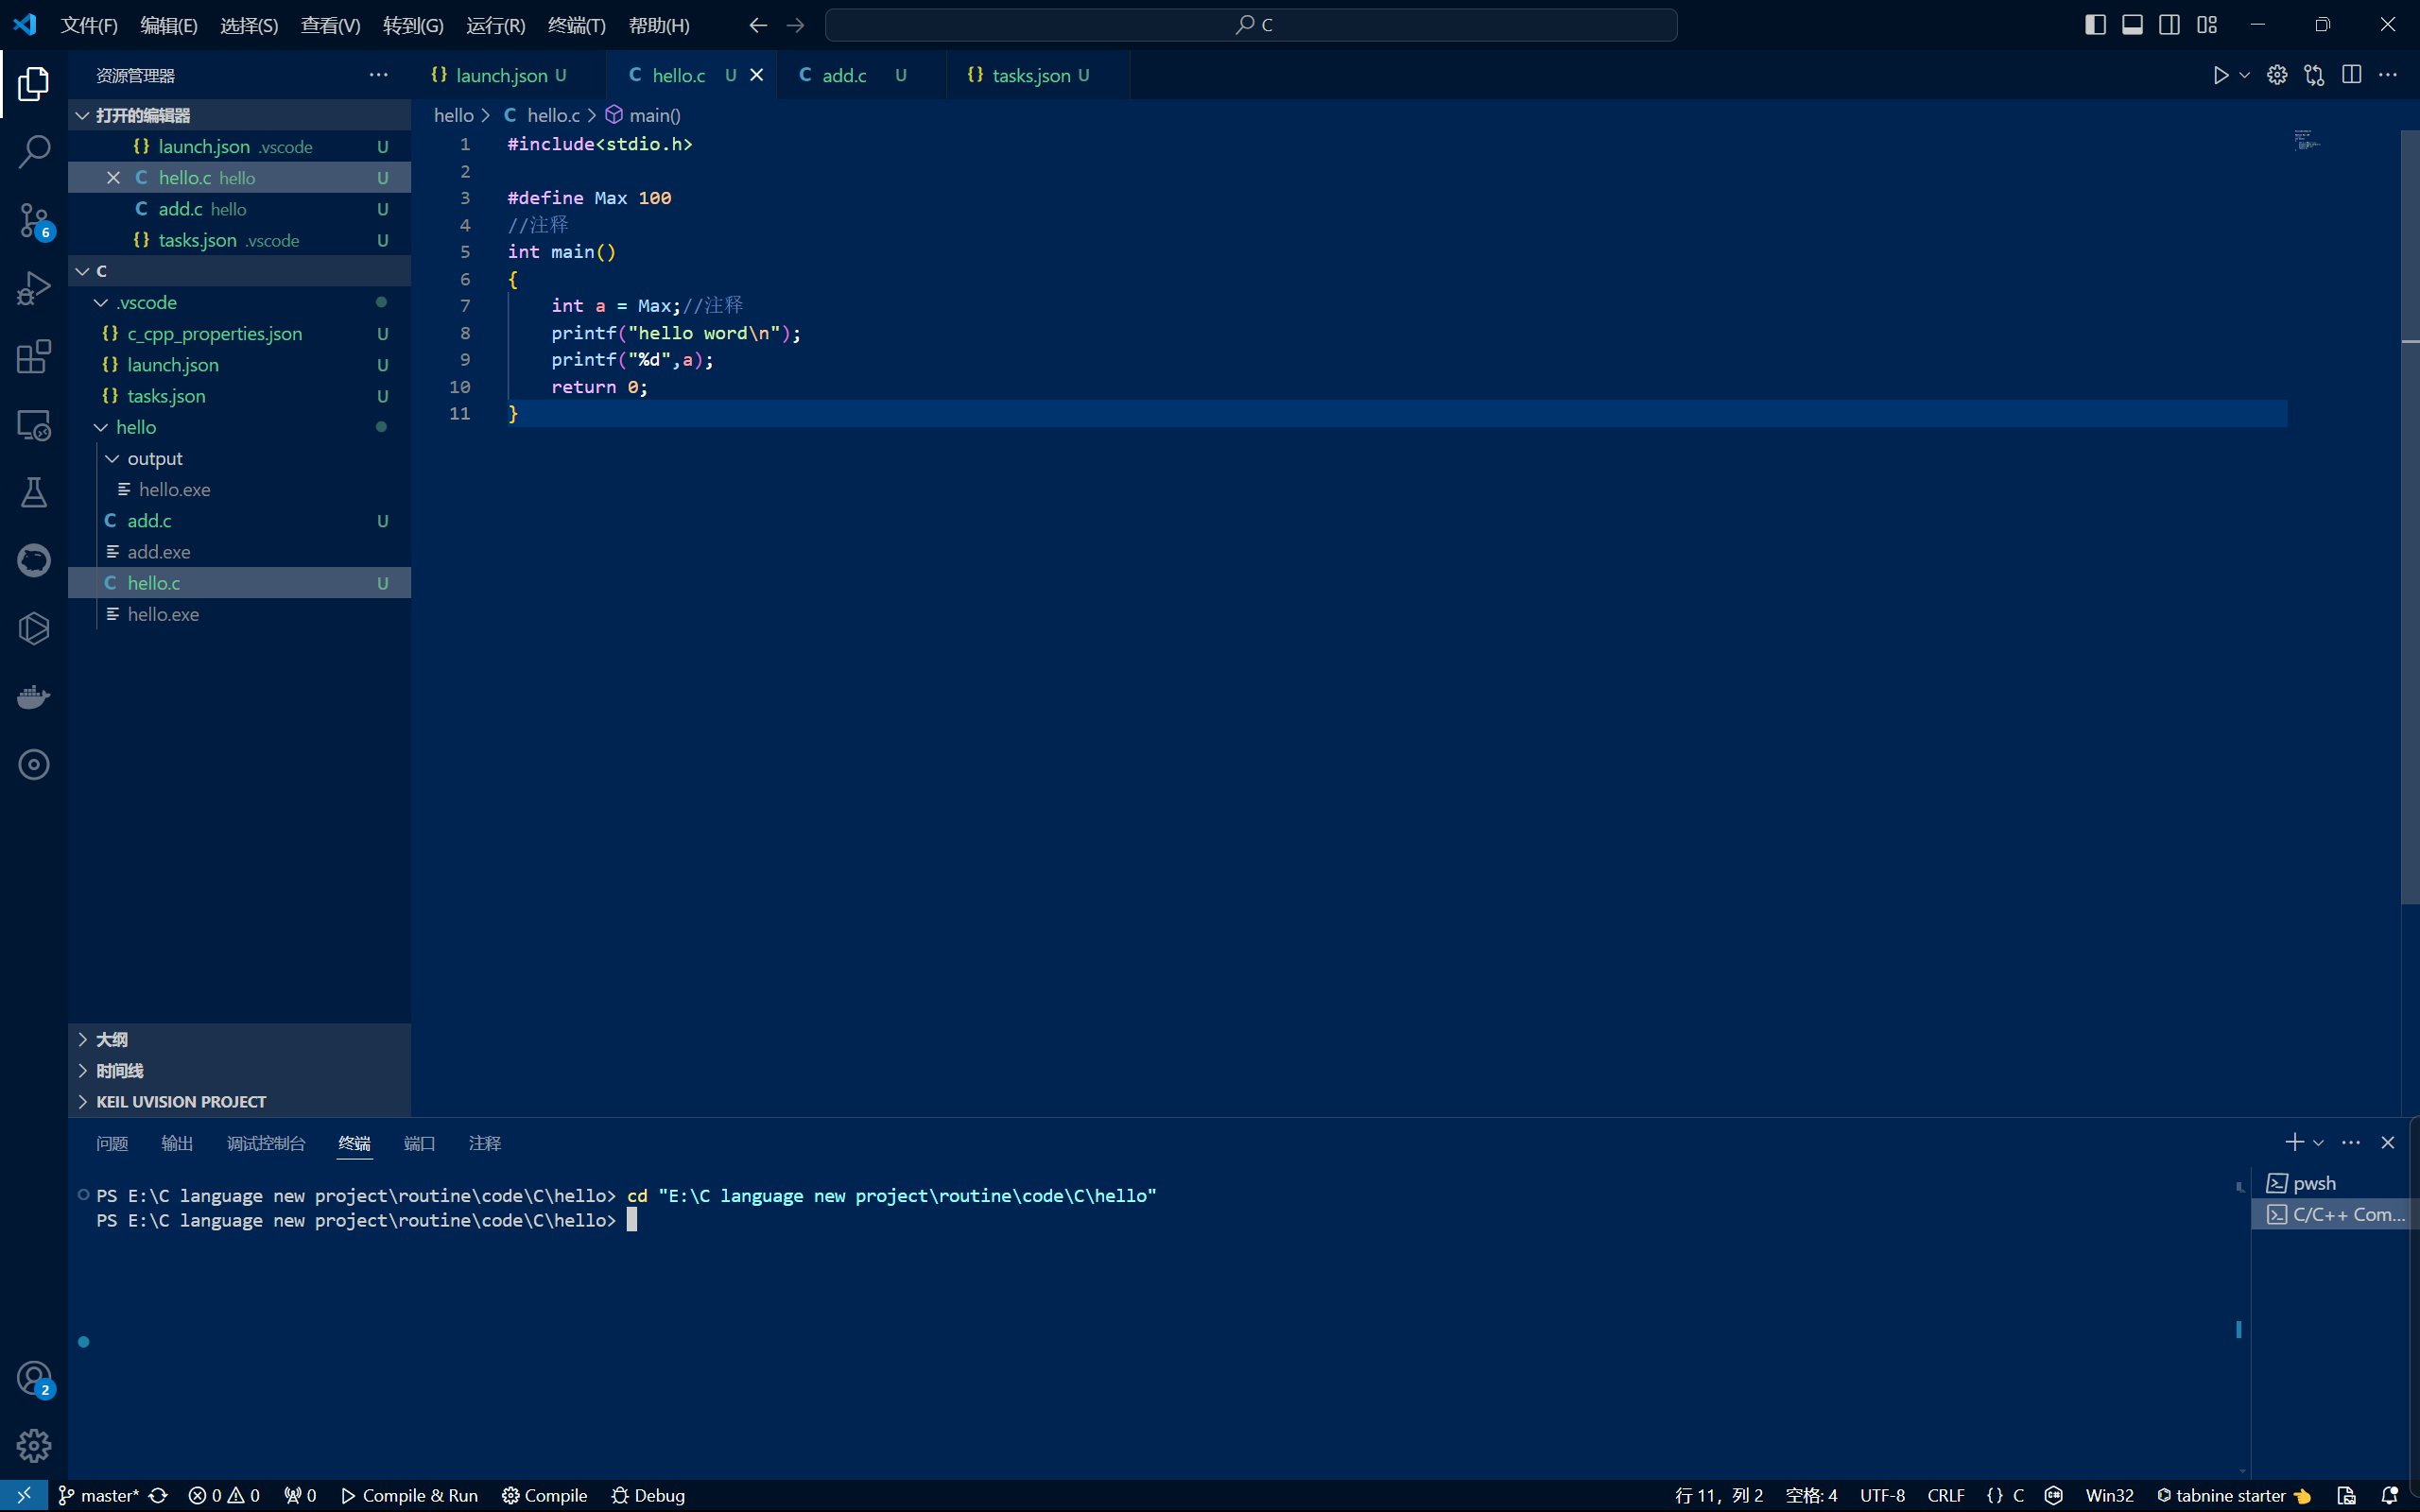Image resolution: width=2420 pixels, height=1512 pixels.
Task: Select the pwsh terminal instance
Action: coord(2330,1183)
